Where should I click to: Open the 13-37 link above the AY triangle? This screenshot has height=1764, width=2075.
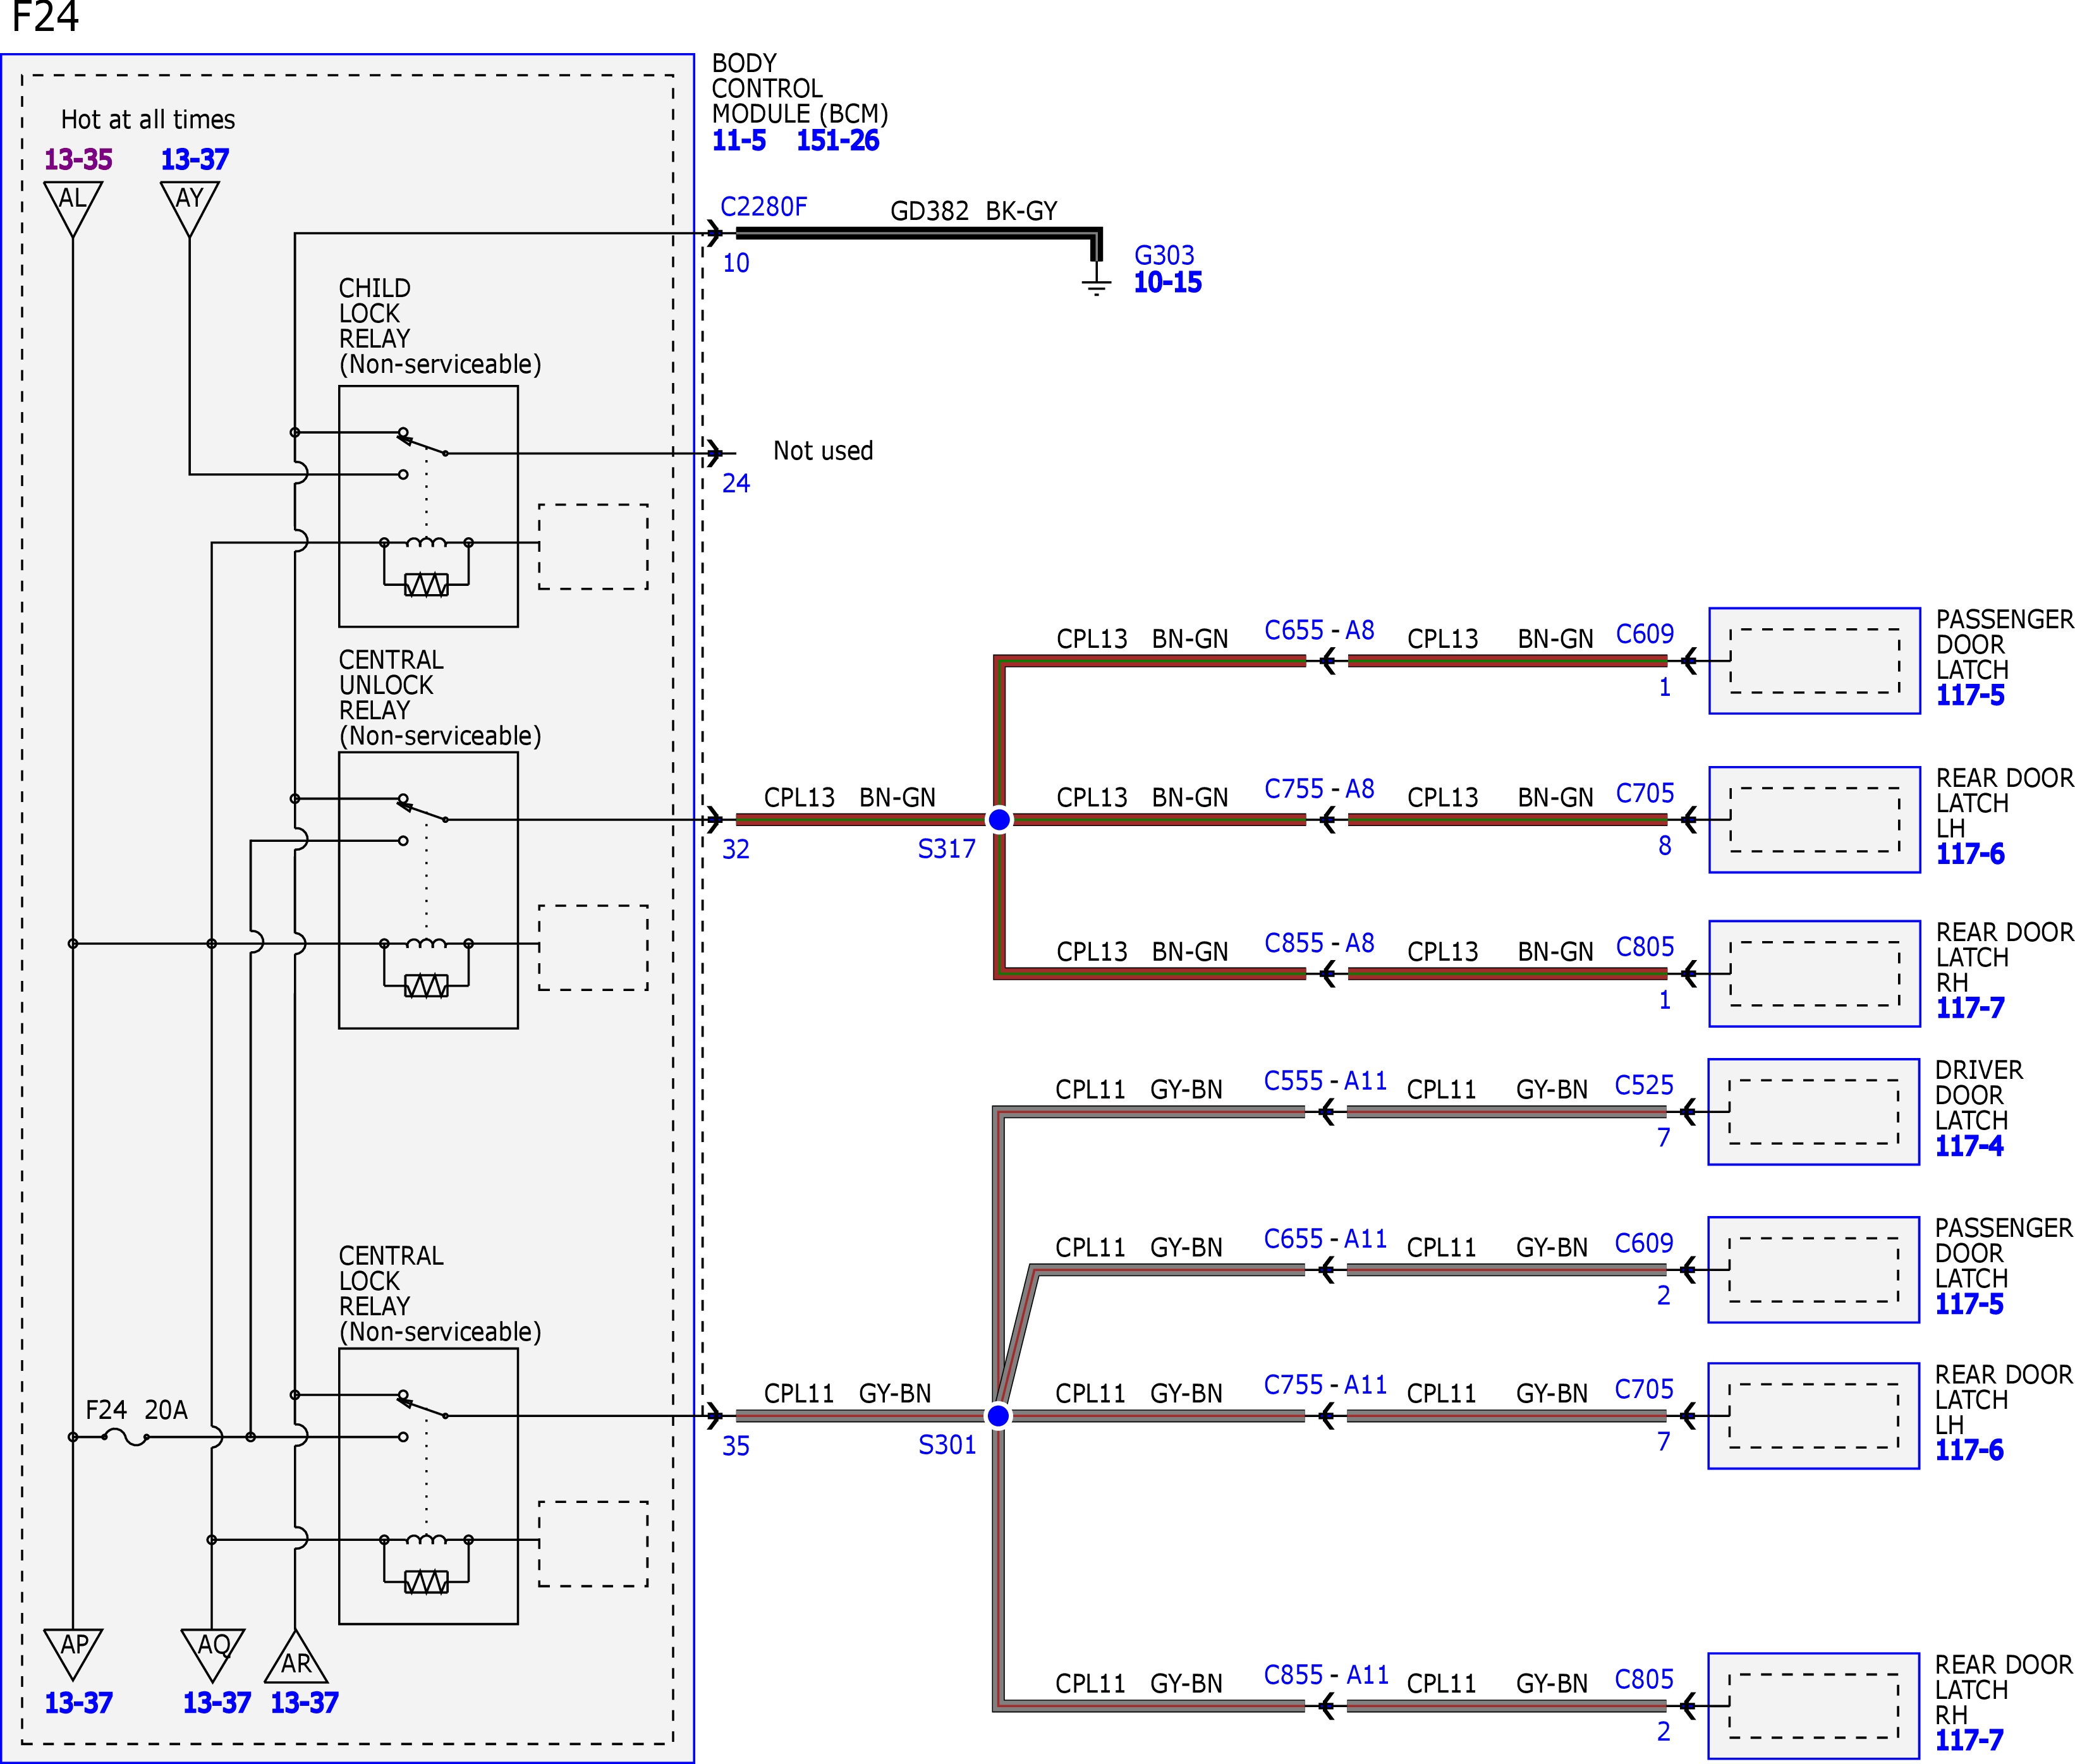(x=195, y=159)
